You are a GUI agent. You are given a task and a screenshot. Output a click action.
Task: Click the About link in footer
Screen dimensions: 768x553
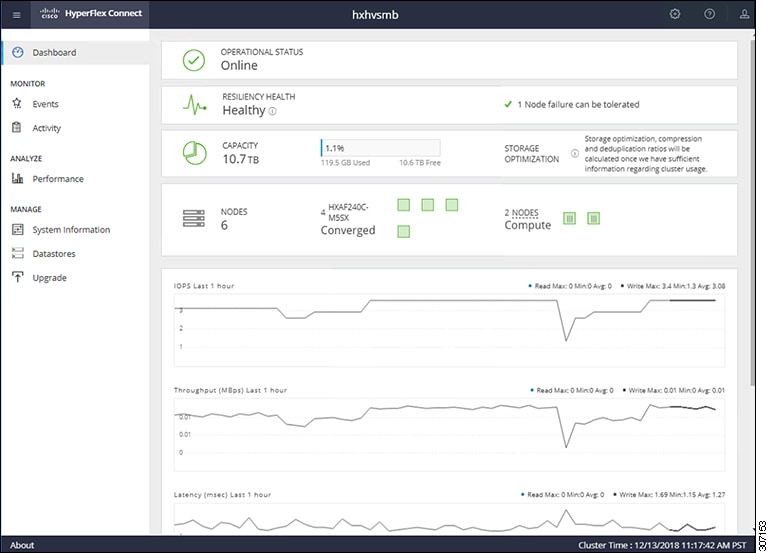22,545
